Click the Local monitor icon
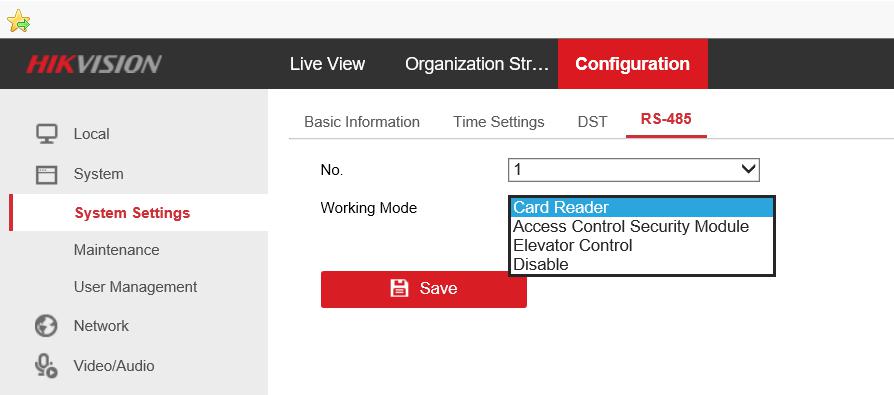 47,134
